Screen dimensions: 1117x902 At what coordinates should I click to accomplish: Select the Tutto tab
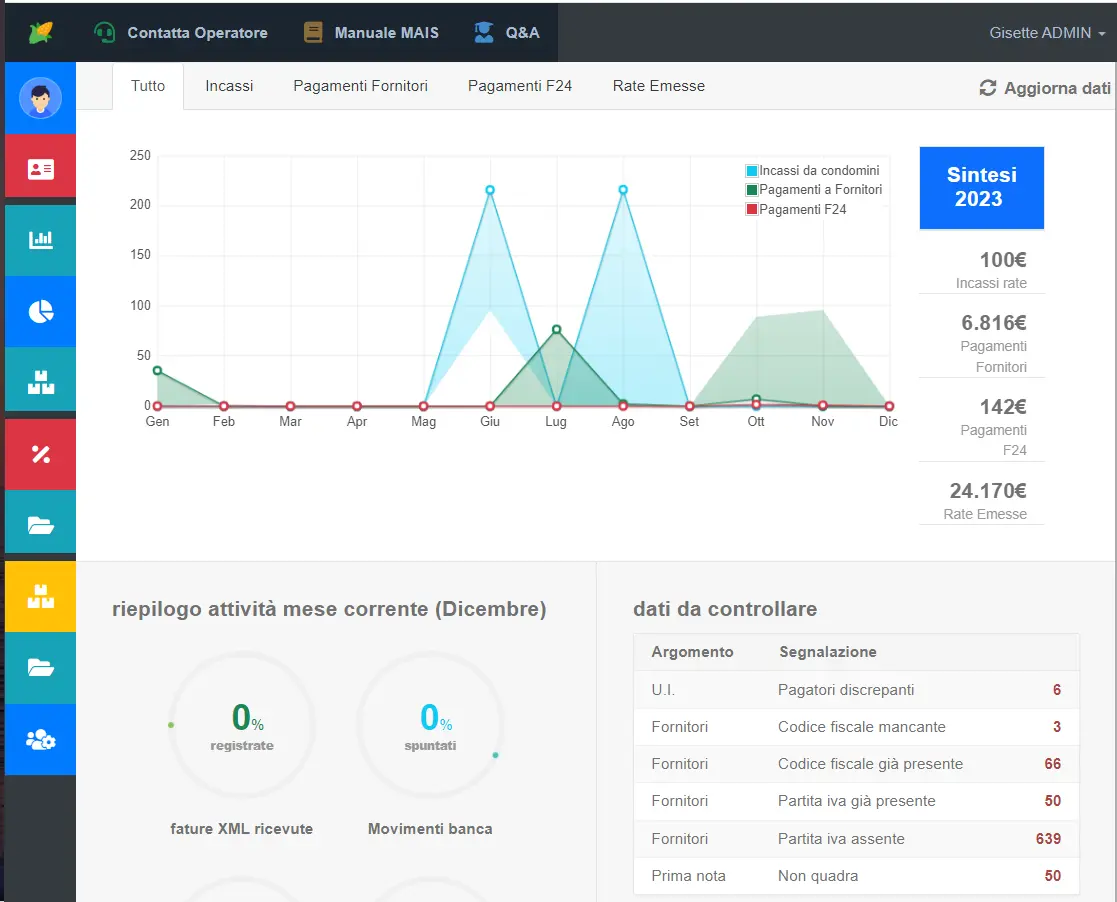[148, 86]
